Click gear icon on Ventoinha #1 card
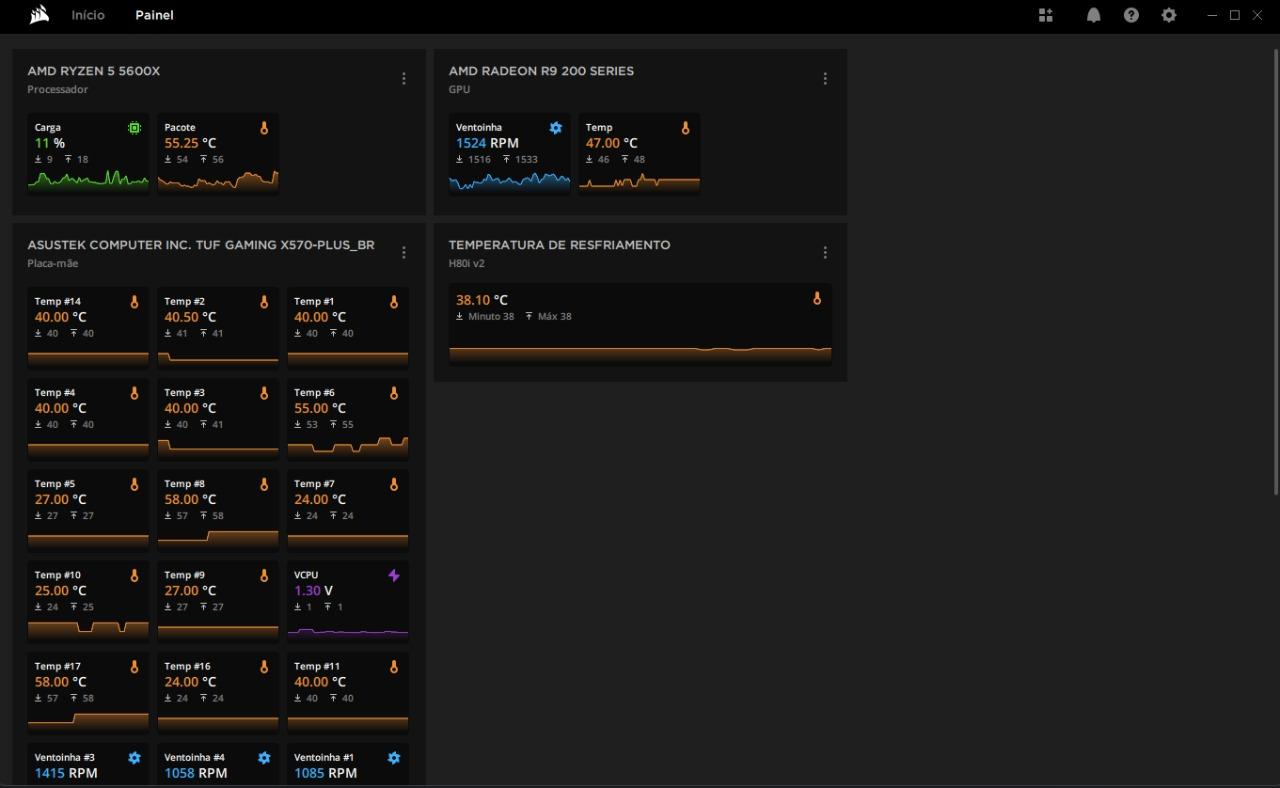The image size is (1280, 788). pyautogui.click(x=394, y=758)
